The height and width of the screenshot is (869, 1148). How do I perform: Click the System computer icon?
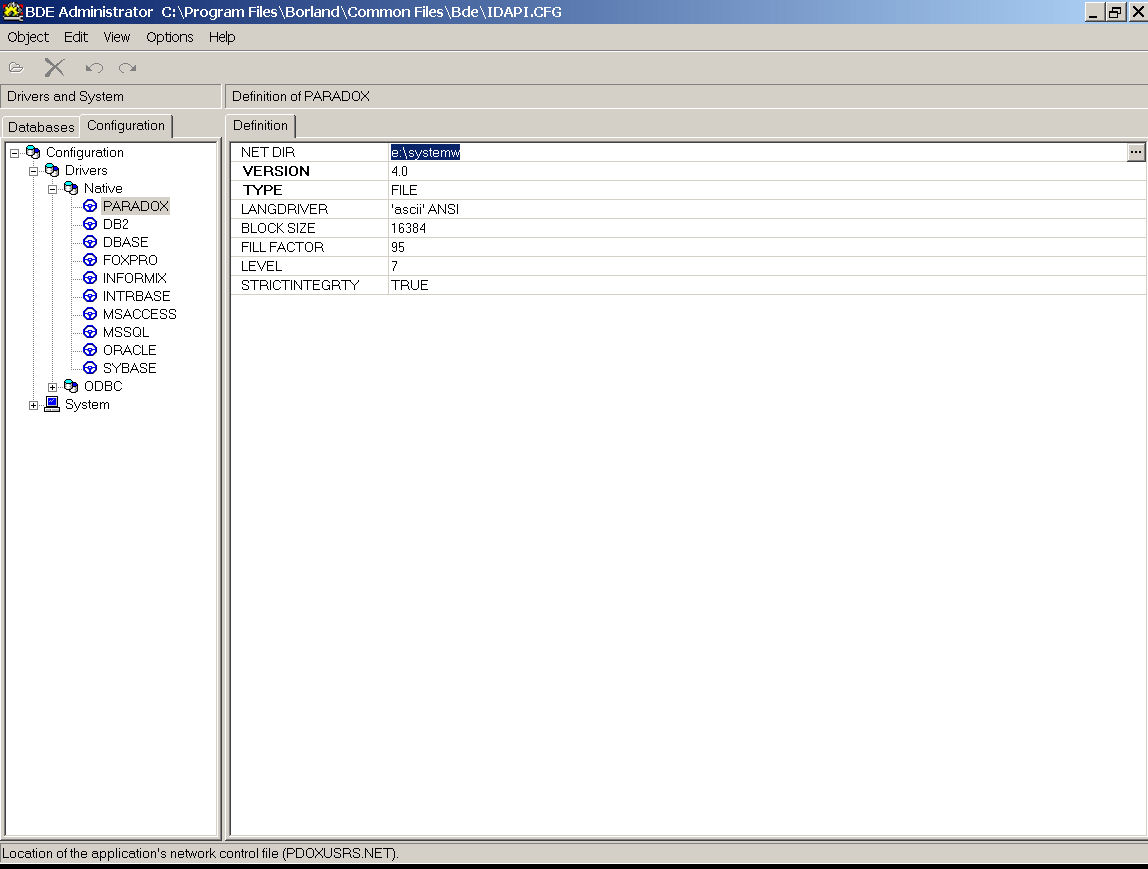52,404
